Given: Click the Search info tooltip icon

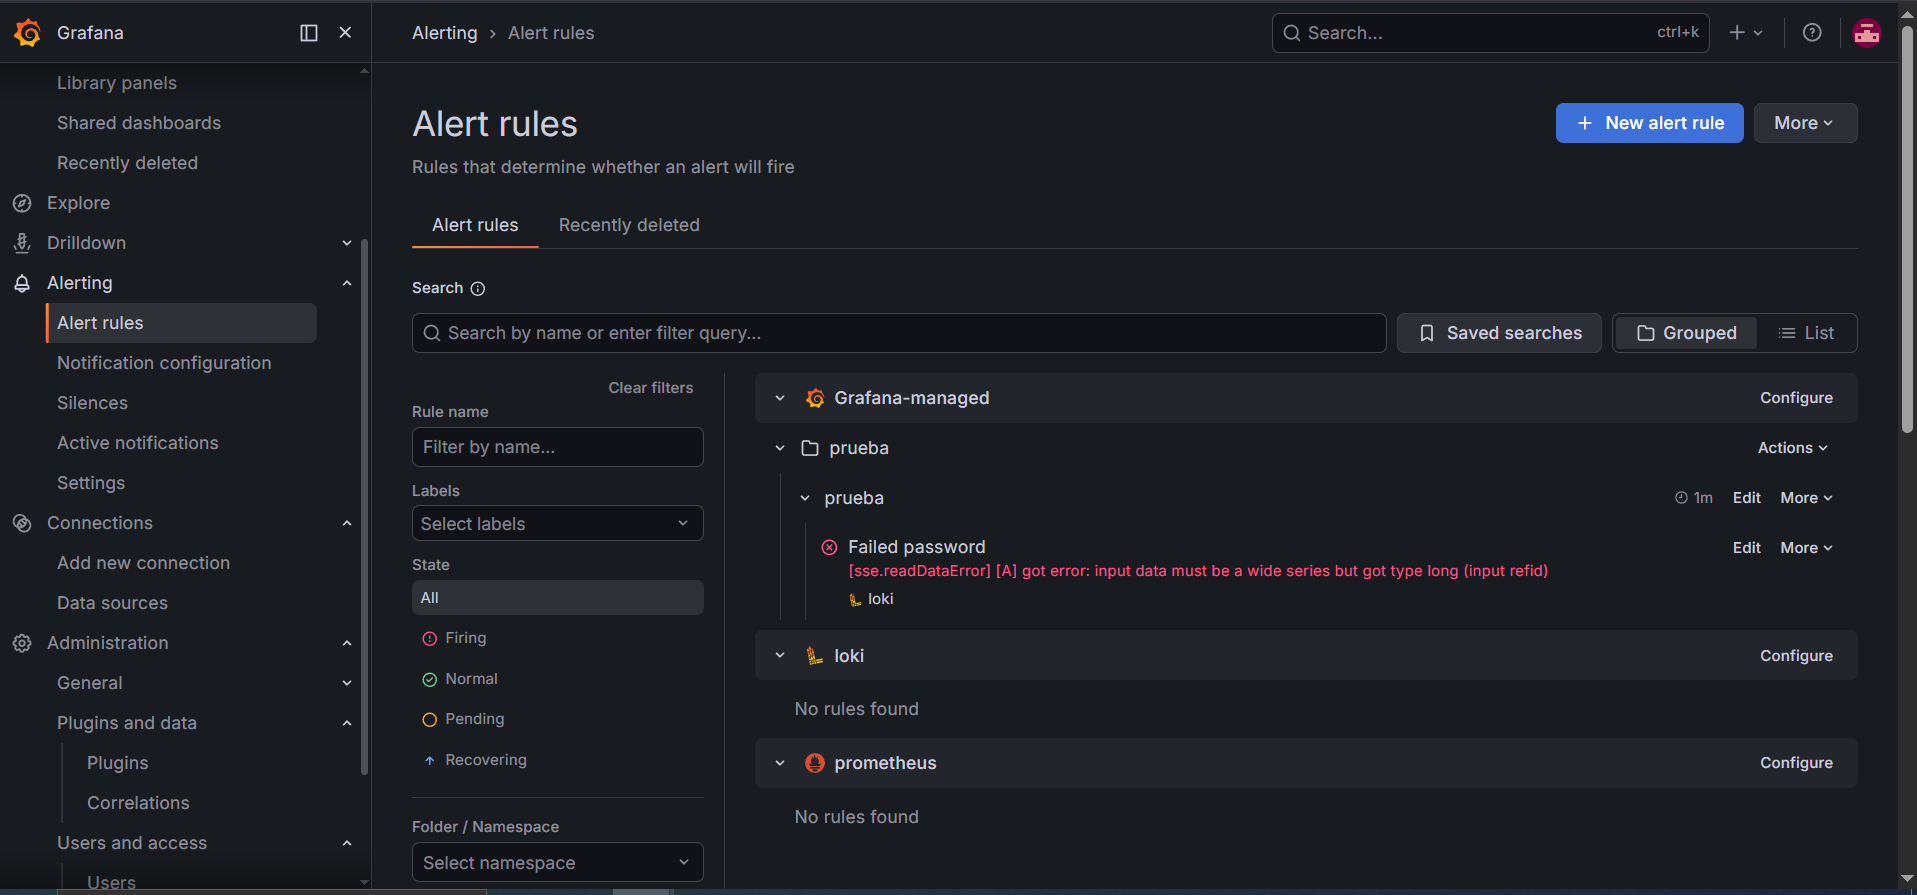Looking at the screenshot, I should point(478,289).
